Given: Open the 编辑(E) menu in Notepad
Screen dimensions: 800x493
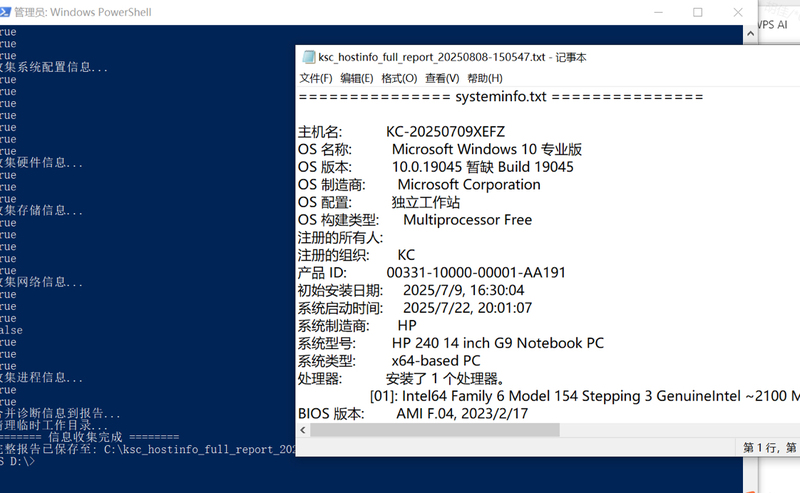Looking at the screenshot, I should pos(357,78).
